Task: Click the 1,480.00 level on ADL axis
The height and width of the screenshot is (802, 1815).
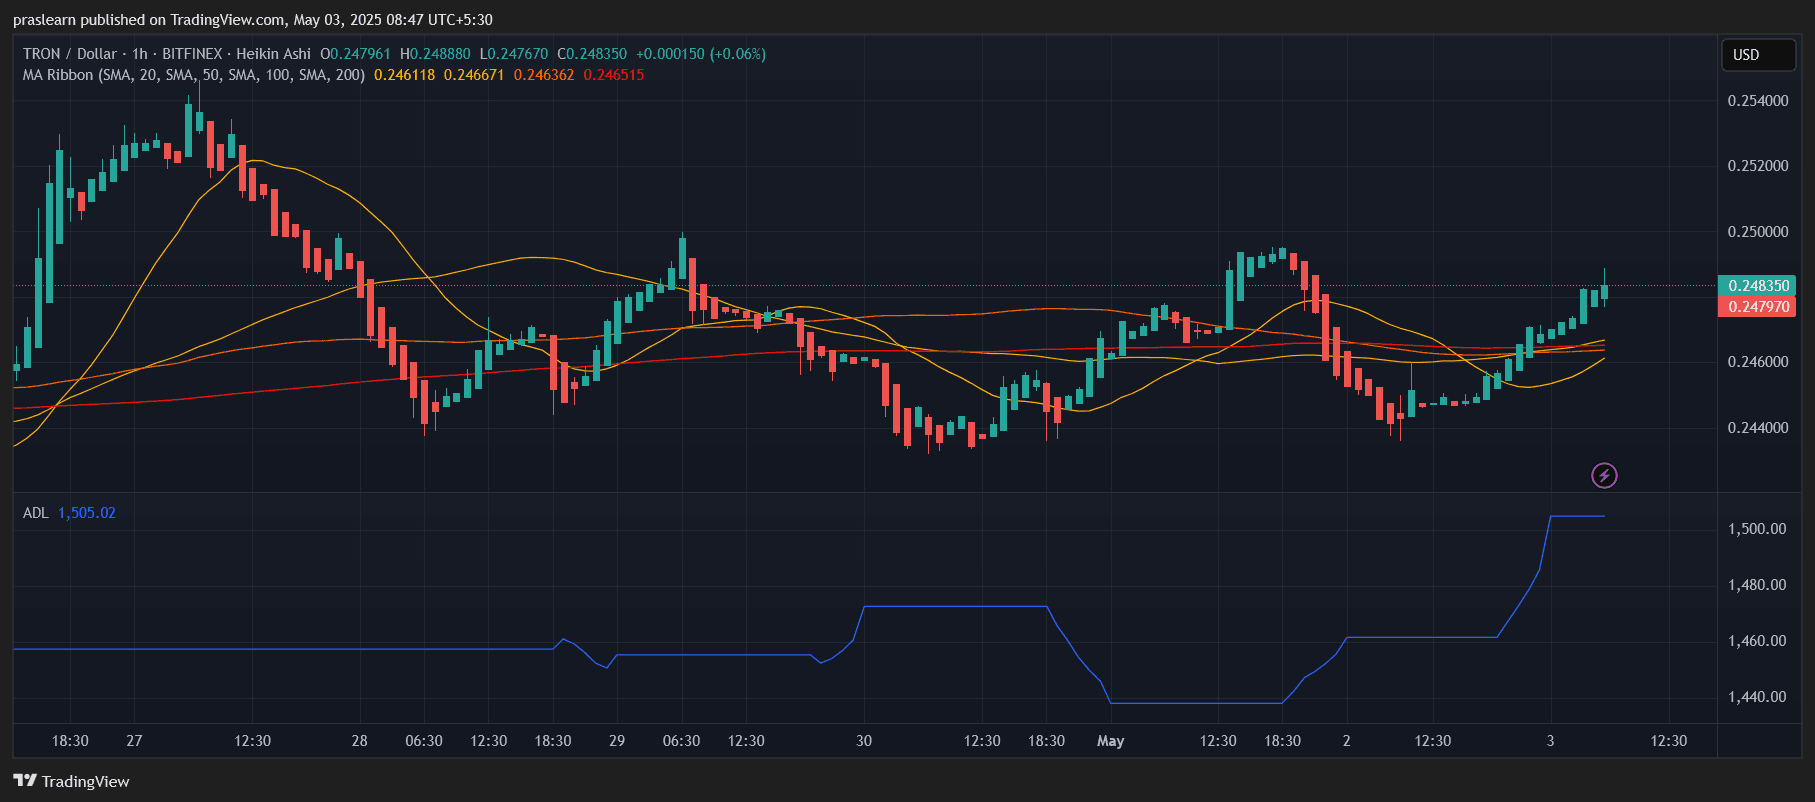Action: pos(1756,585)
